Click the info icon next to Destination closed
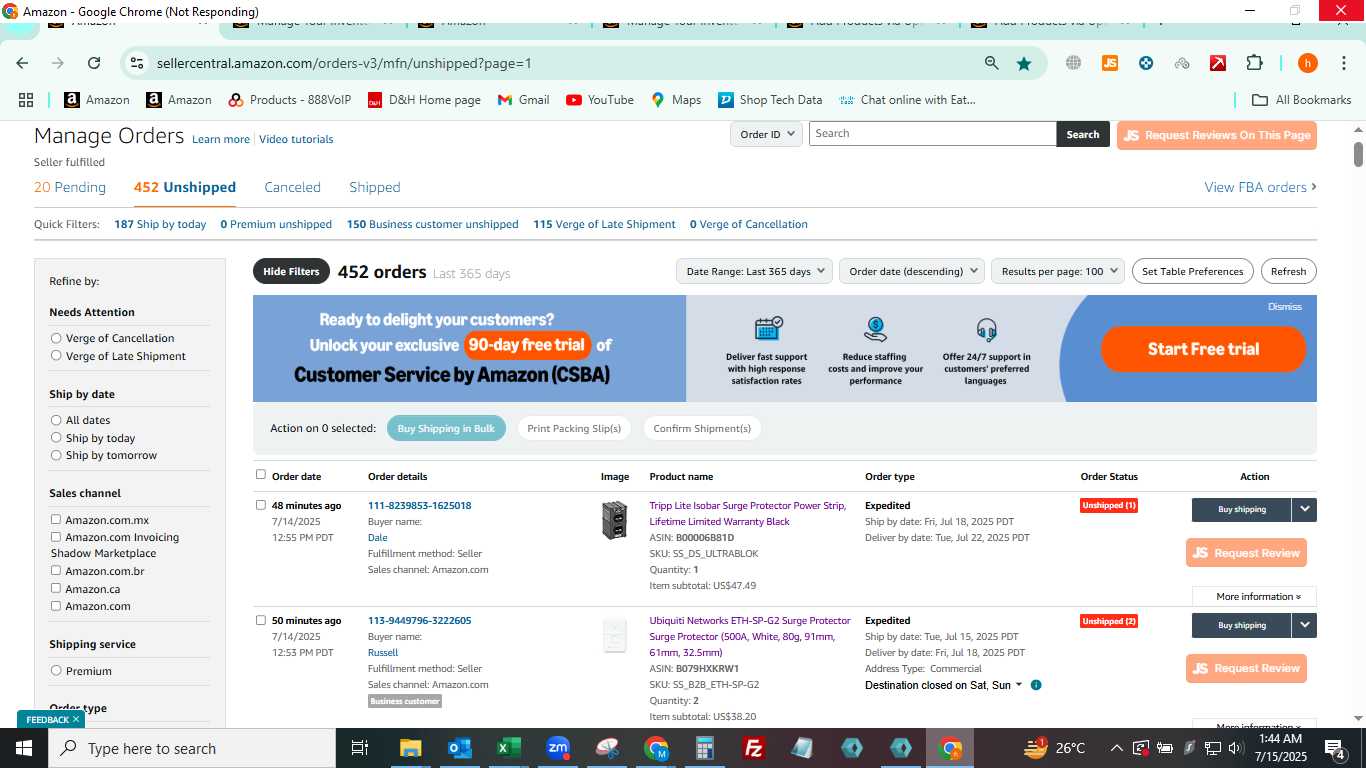The image size is (1366, 768). pos(1036,685)
